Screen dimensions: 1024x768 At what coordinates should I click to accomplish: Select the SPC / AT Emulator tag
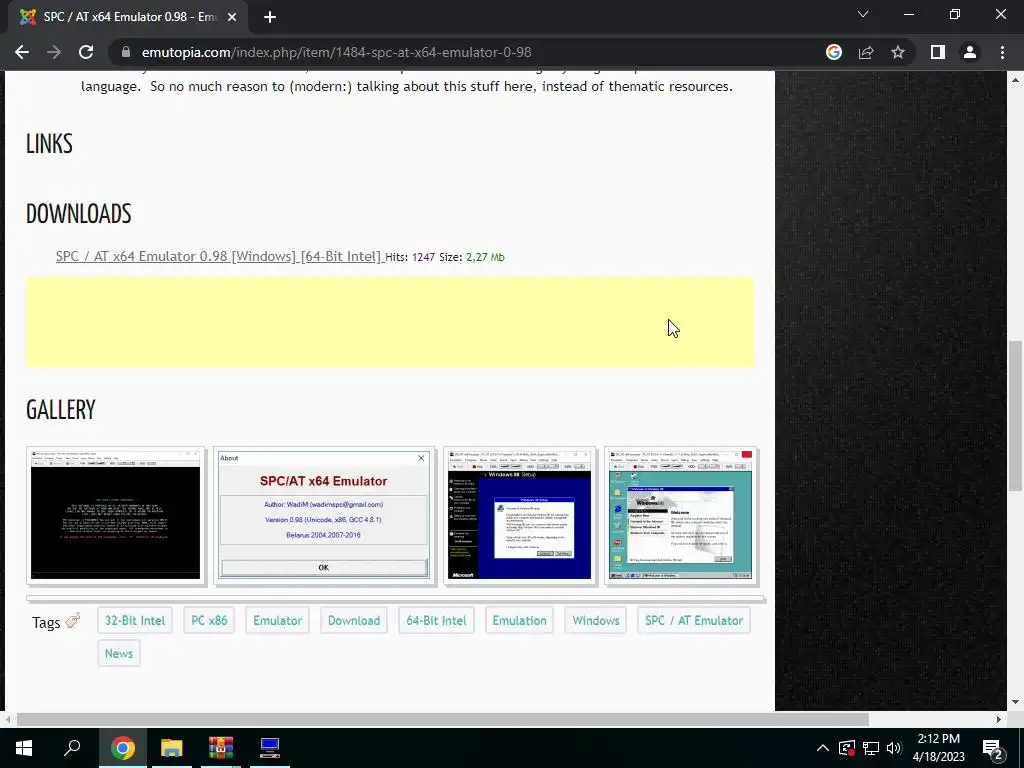click(x=694, y=620)
